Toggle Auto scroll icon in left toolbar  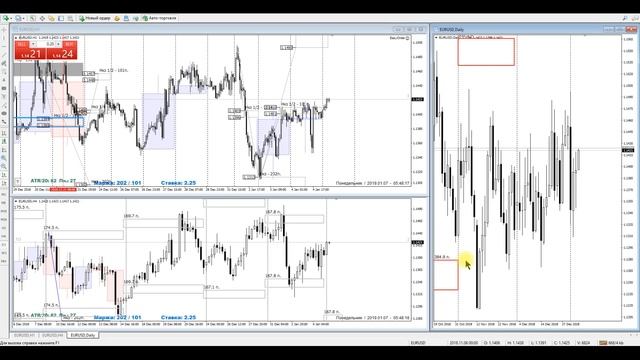point(4,175)
